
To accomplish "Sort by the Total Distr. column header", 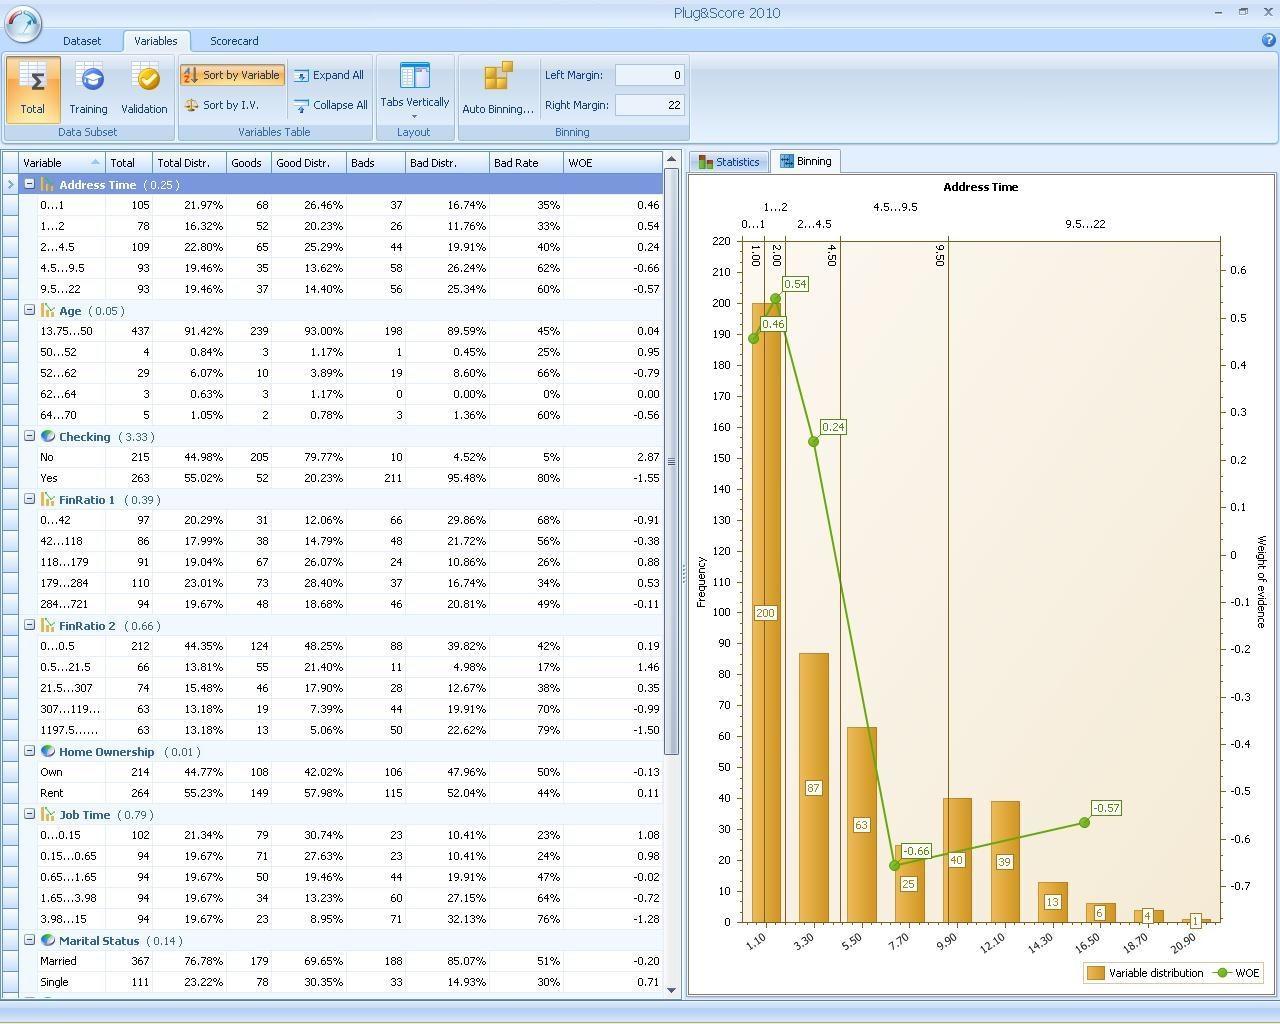I will coord(190,162).
